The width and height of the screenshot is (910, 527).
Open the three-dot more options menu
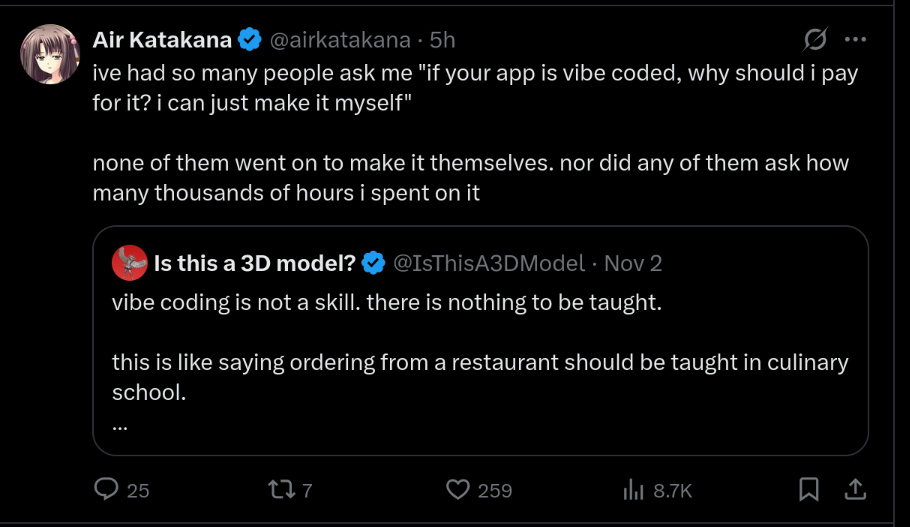pos(855,40)
